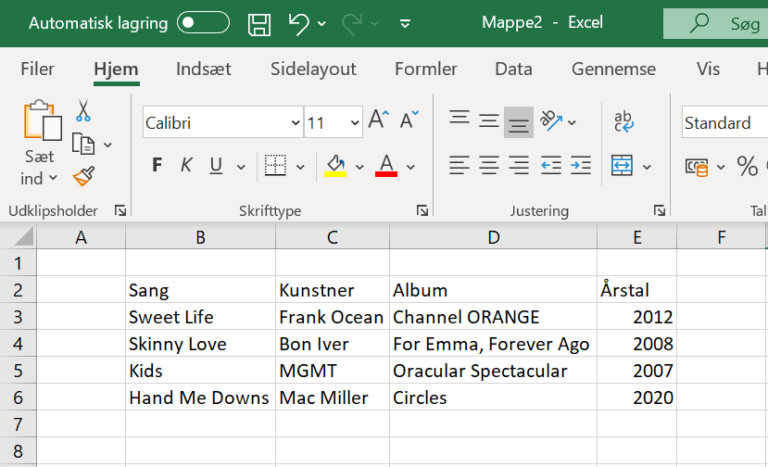The width and height of the screenshot is (768, 467).
Task: Click the Wrap Text ab icon
Action: tap(623, 122)
